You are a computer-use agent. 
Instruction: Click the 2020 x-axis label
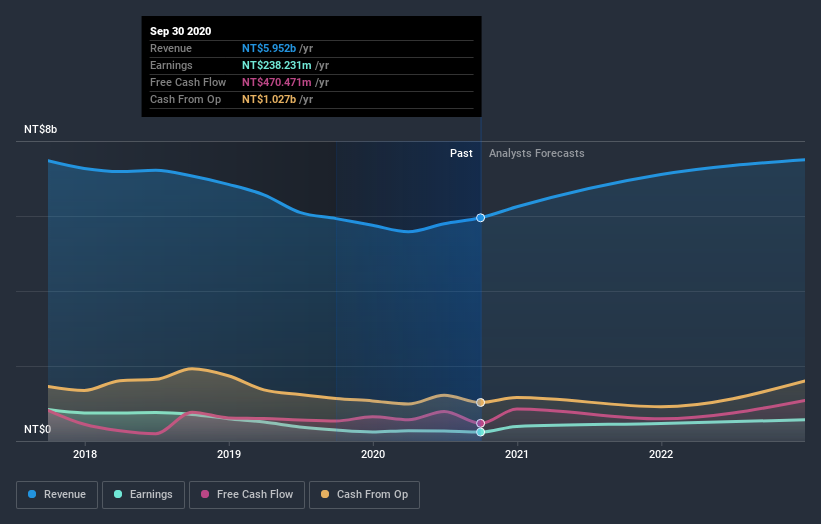373,454
